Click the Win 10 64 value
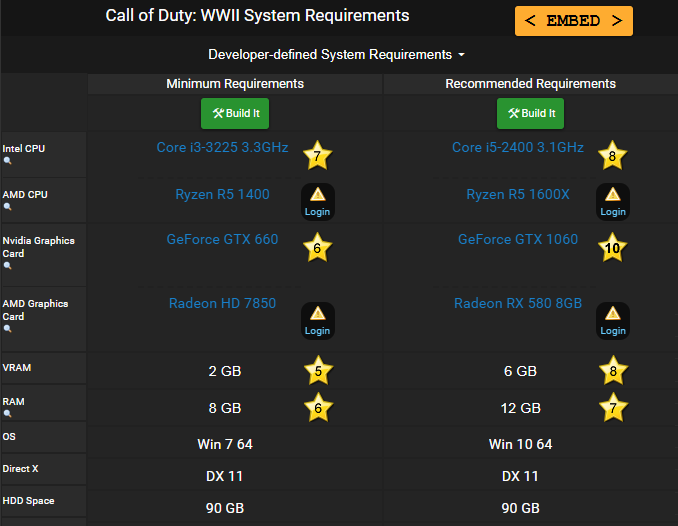The image size is (678, 526). pos(521,444)
